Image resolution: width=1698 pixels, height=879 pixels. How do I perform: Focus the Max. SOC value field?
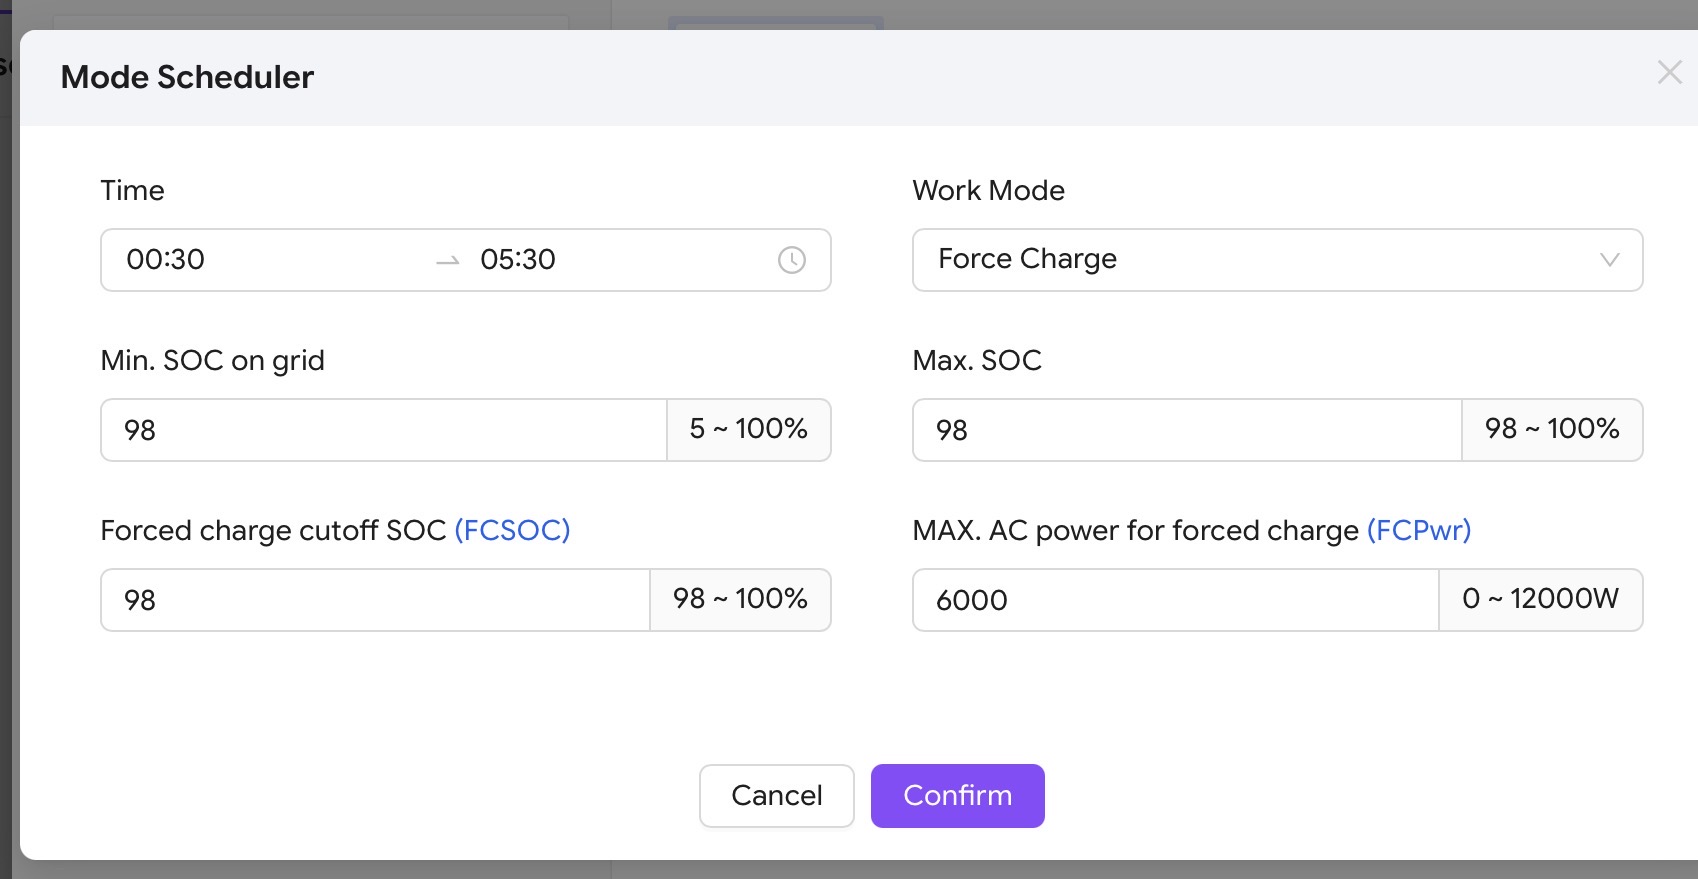(1186, 430)
